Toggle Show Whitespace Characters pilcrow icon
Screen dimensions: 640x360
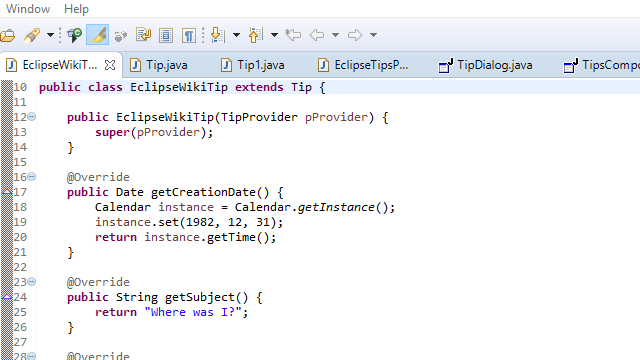[x=189, y=36]
